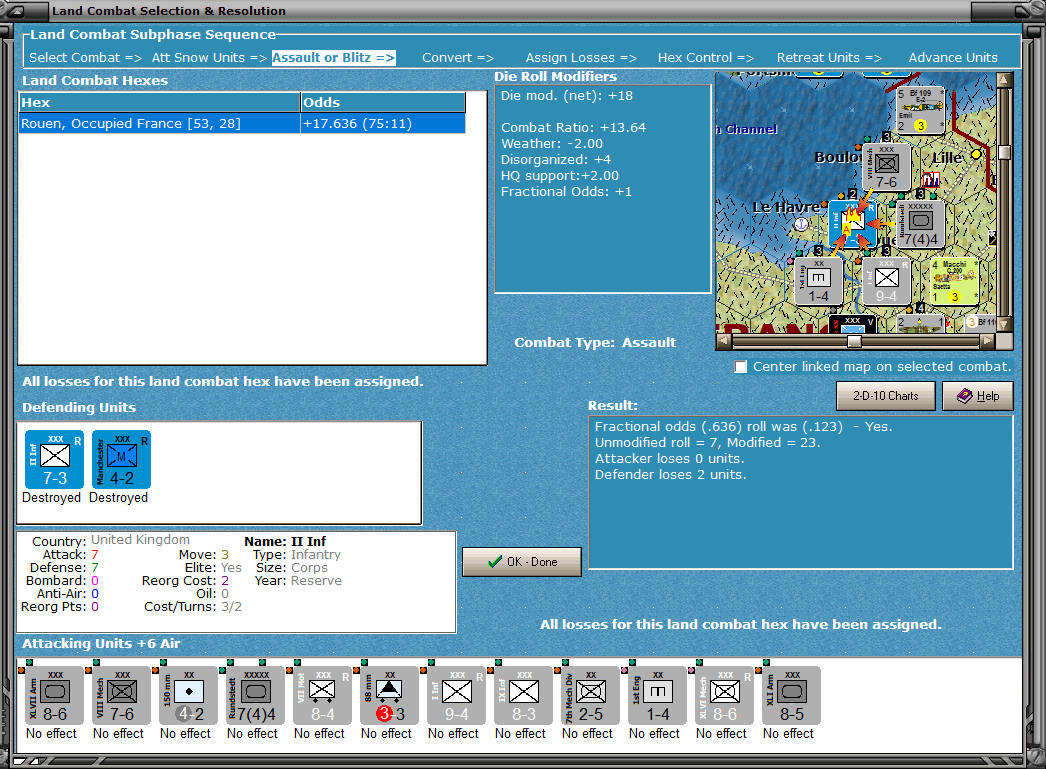Click the Select Combat subphase step
Viewport: 1046px width, 769px height.
tap(85, 58)
